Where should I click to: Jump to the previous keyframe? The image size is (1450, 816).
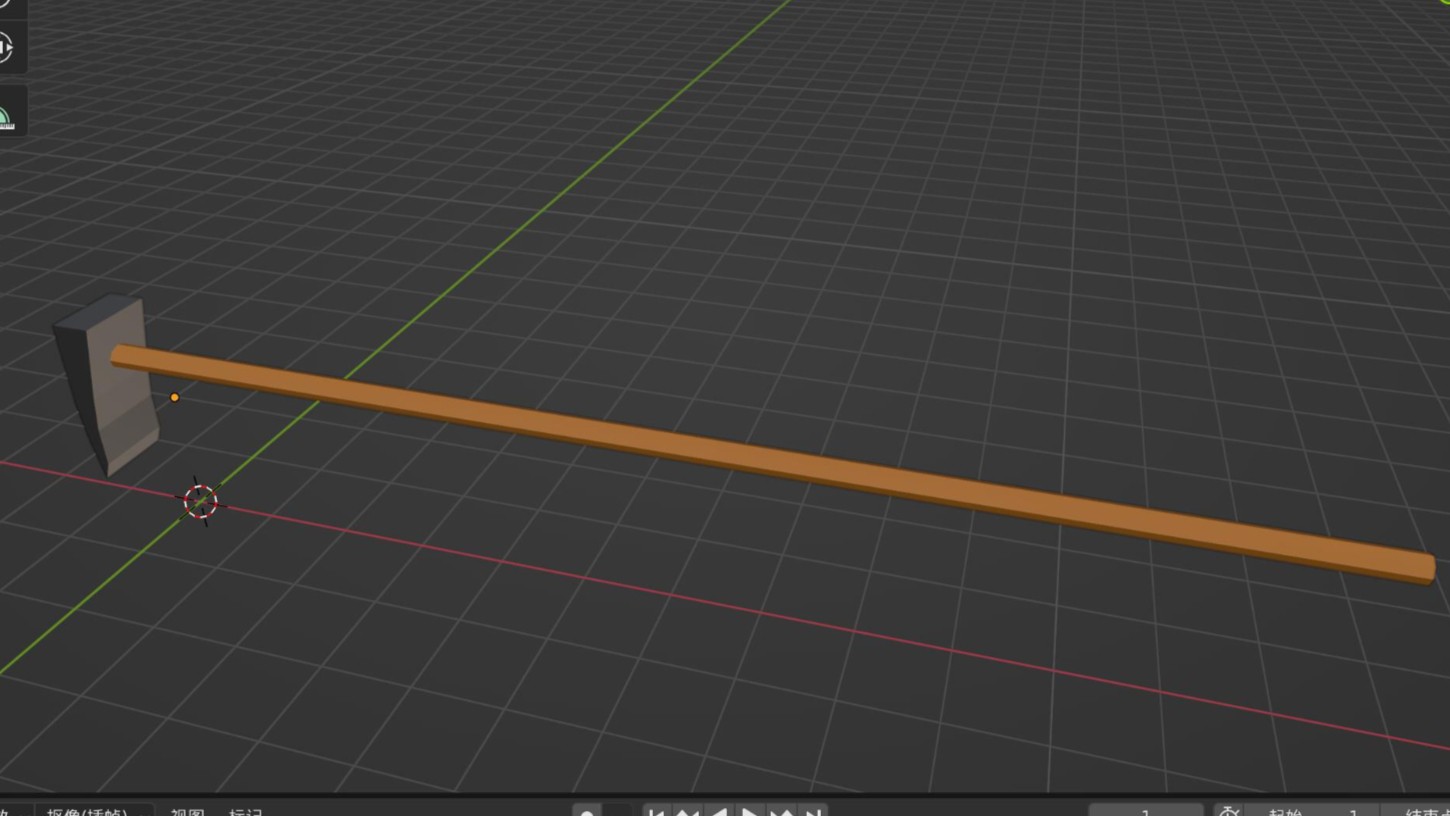coord(687,811)
